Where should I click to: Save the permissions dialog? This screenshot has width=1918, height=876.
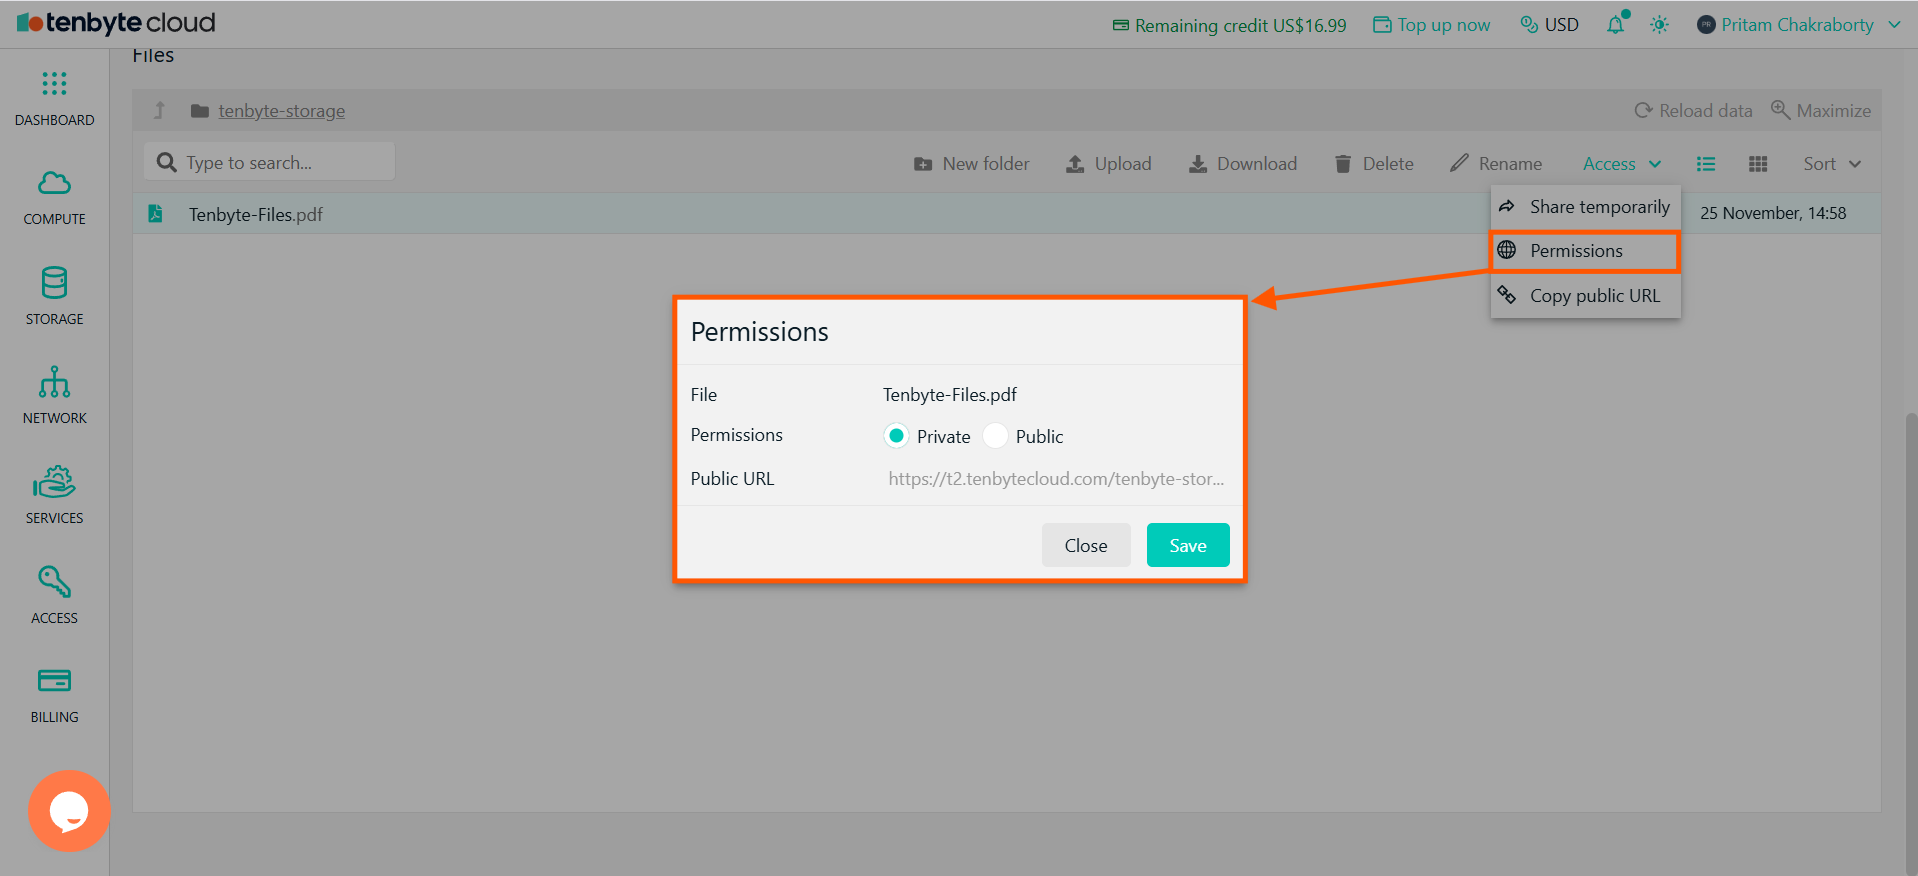(x=1188, y=545)
